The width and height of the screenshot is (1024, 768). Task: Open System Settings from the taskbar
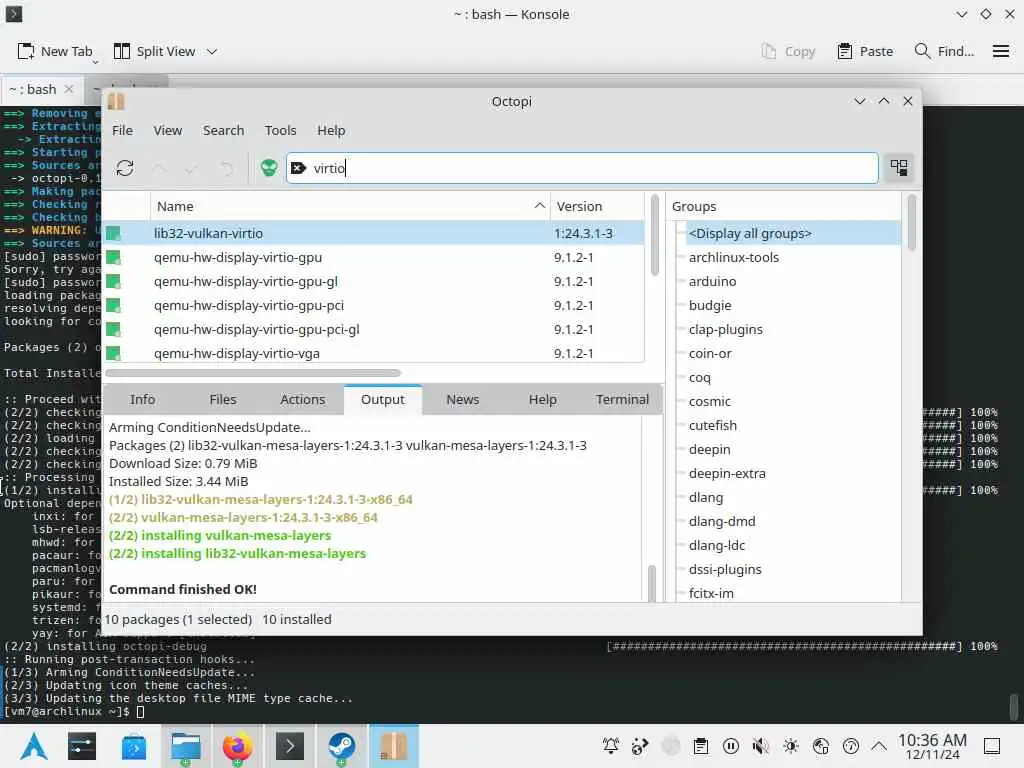coord(82,746)
